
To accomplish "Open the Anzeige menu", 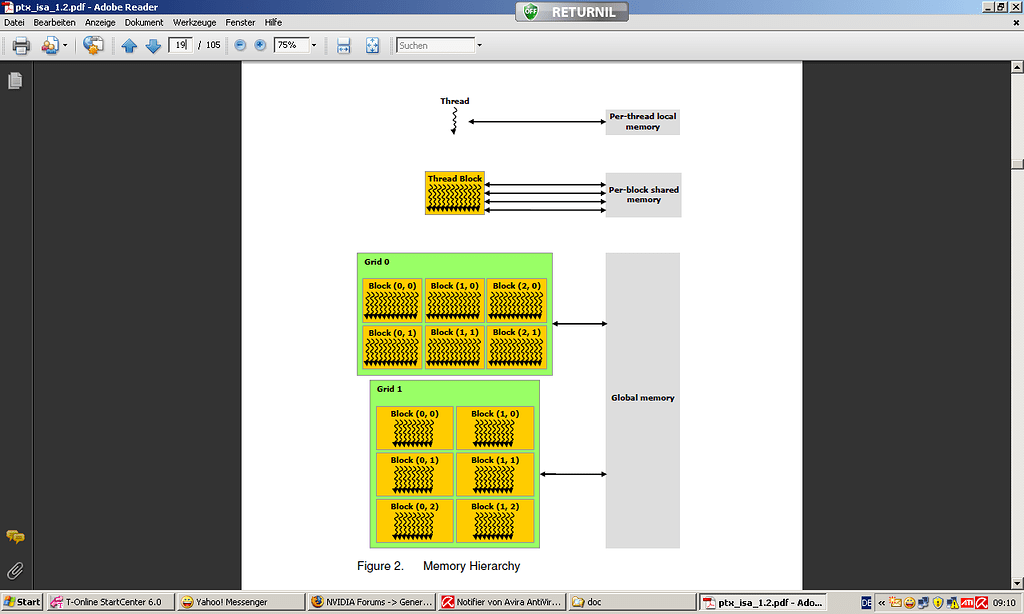I will coord(100,22).
